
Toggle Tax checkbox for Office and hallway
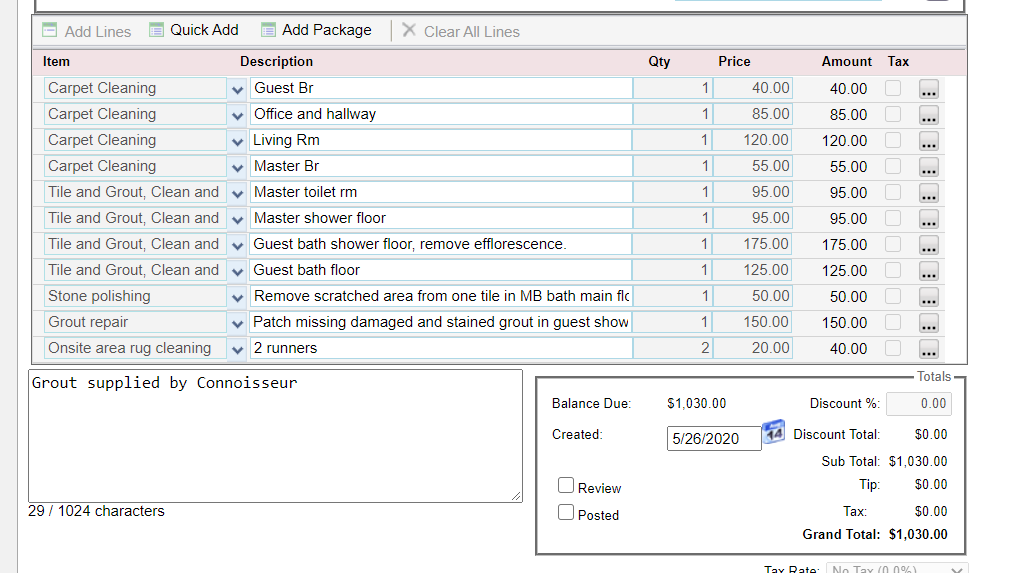pos(893,114)
